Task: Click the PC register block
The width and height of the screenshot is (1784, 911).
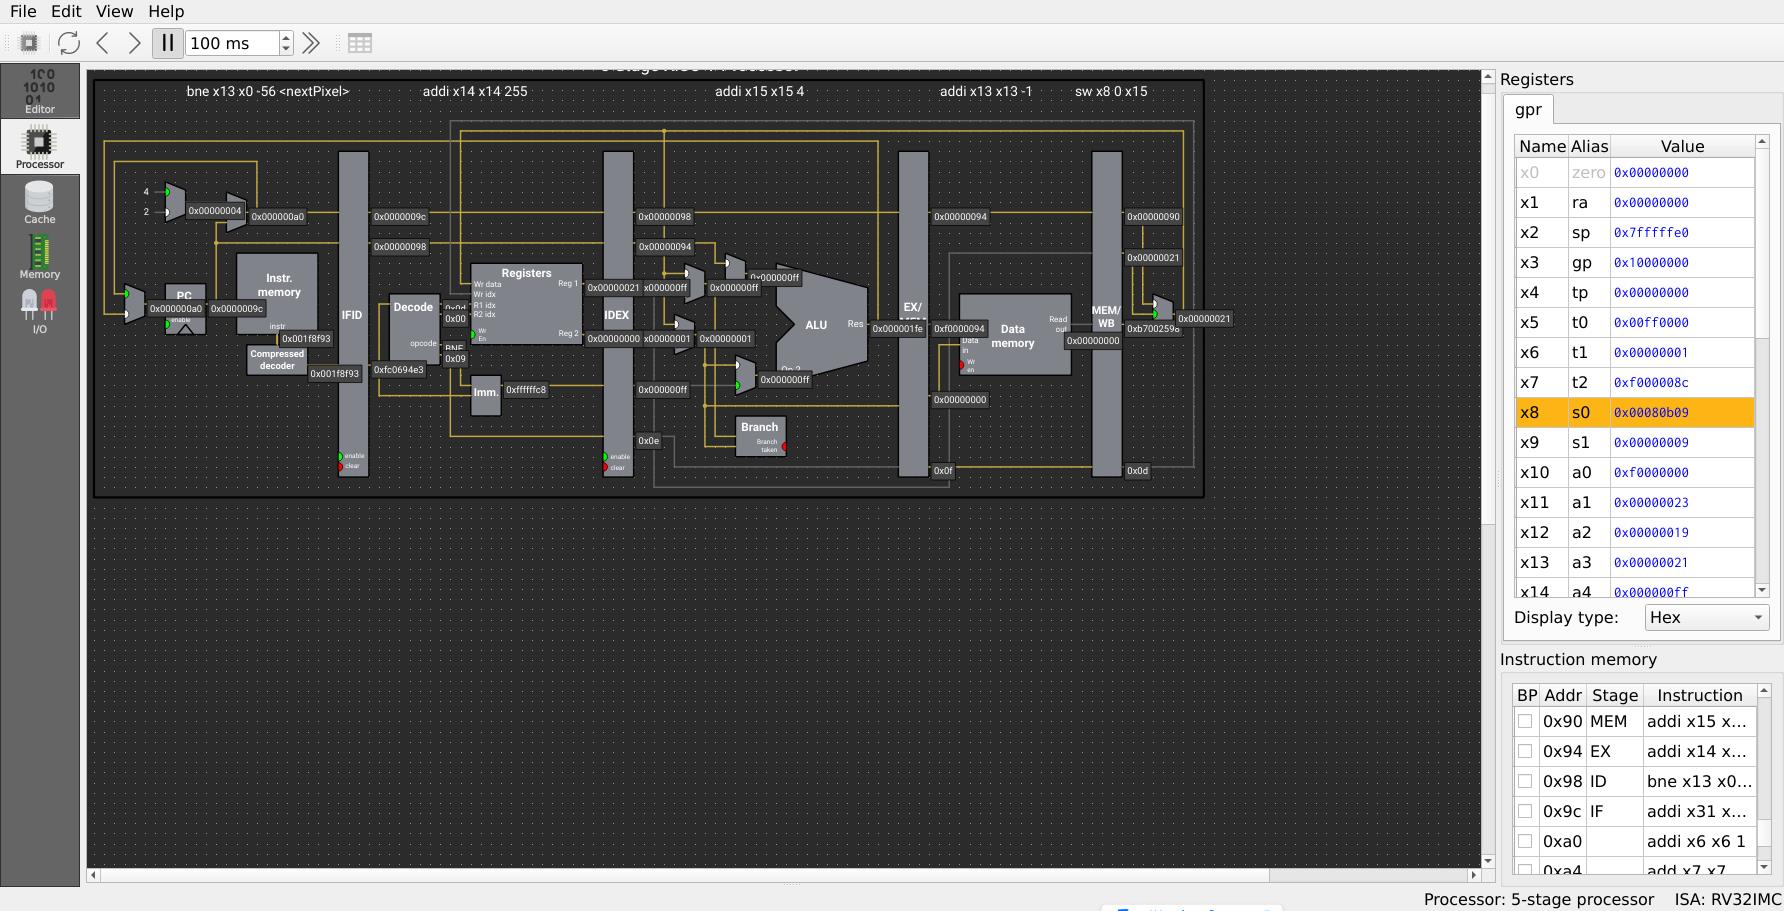Action: (x=185, y=309)
